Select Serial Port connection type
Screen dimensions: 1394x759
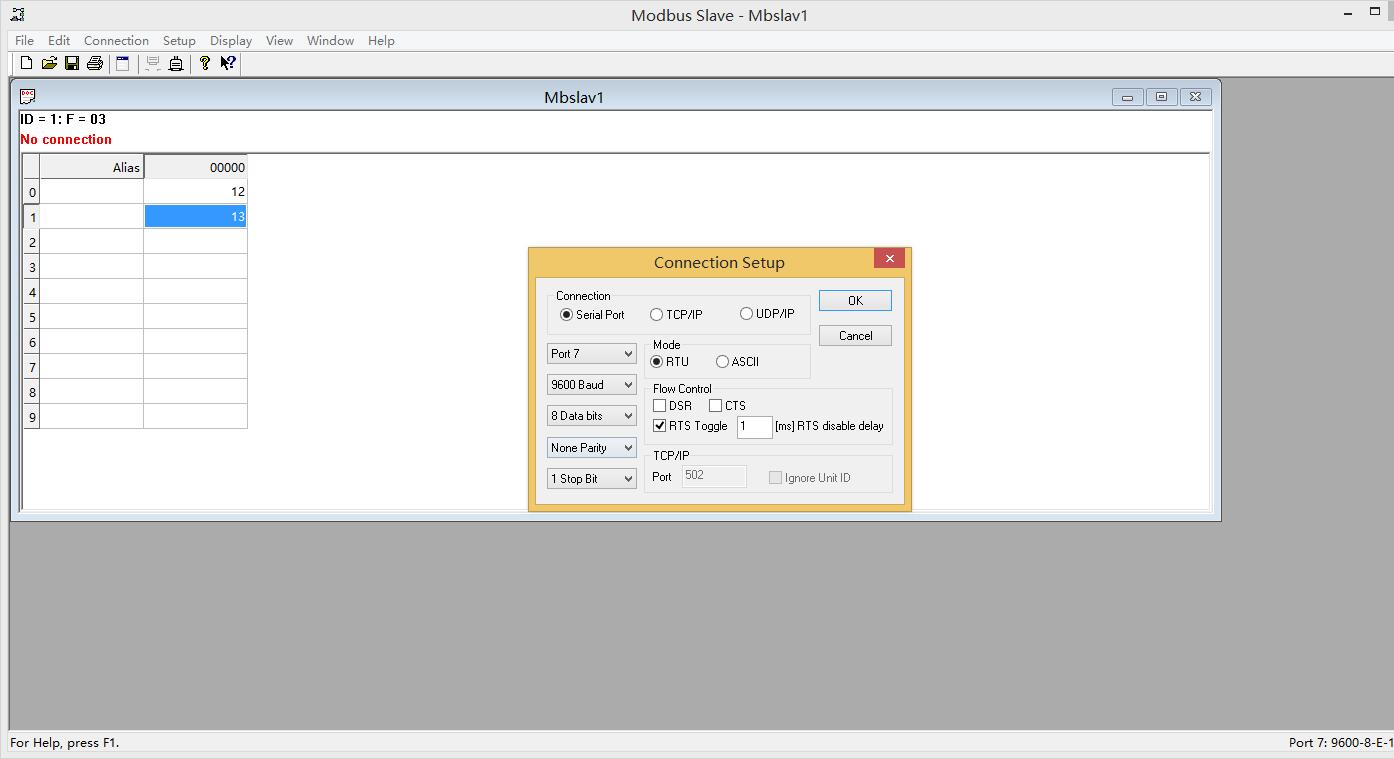point(593,314)
